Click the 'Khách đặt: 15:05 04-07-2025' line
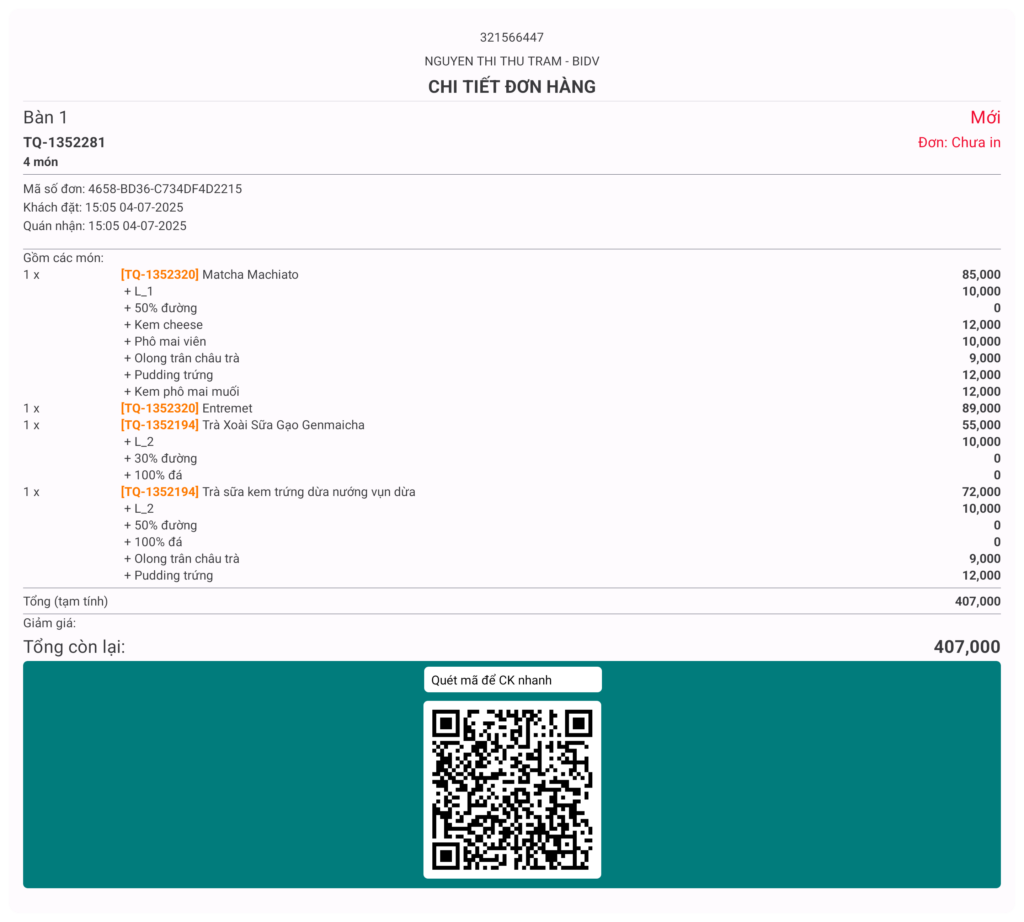 click(103, 207)
